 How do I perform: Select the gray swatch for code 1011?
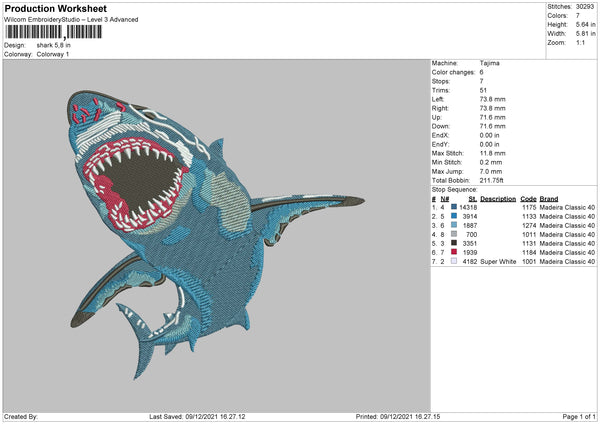(453, 233)
